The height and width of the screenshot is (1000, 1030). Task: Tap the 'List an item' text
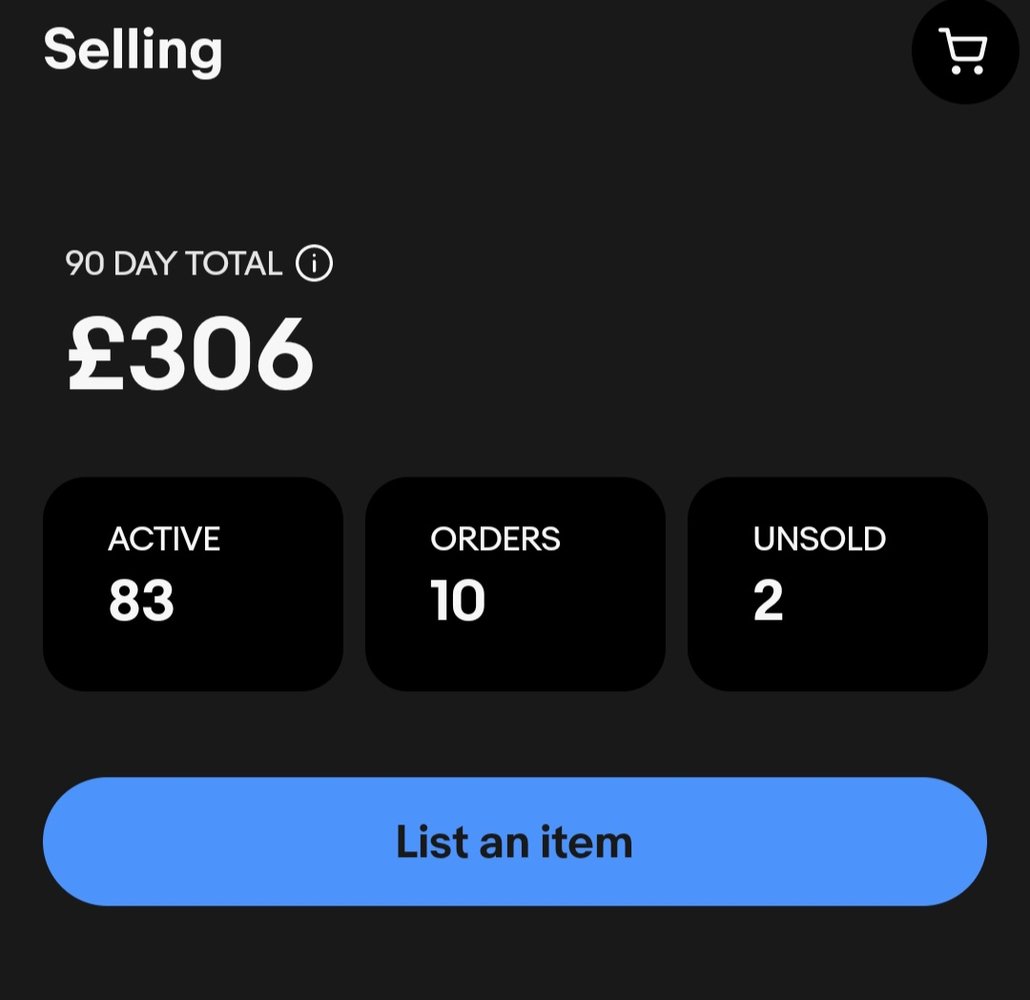pyautogui.click(x=514, y=842)
